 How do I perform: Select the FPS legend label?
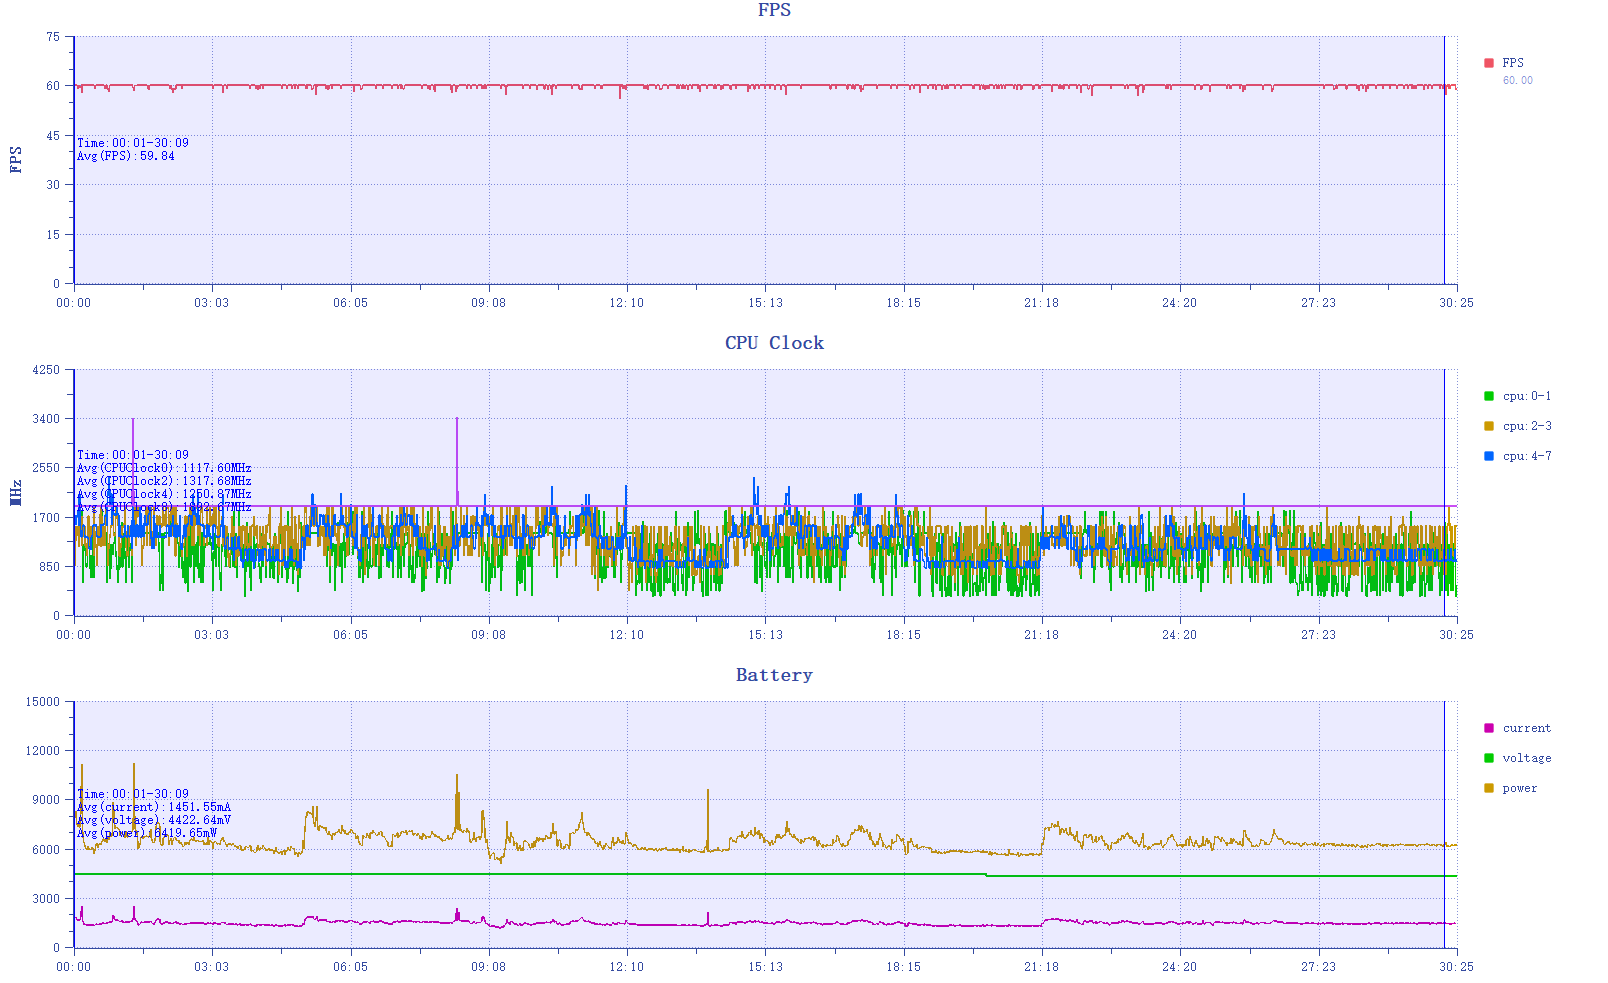[x=1513, y=63]
